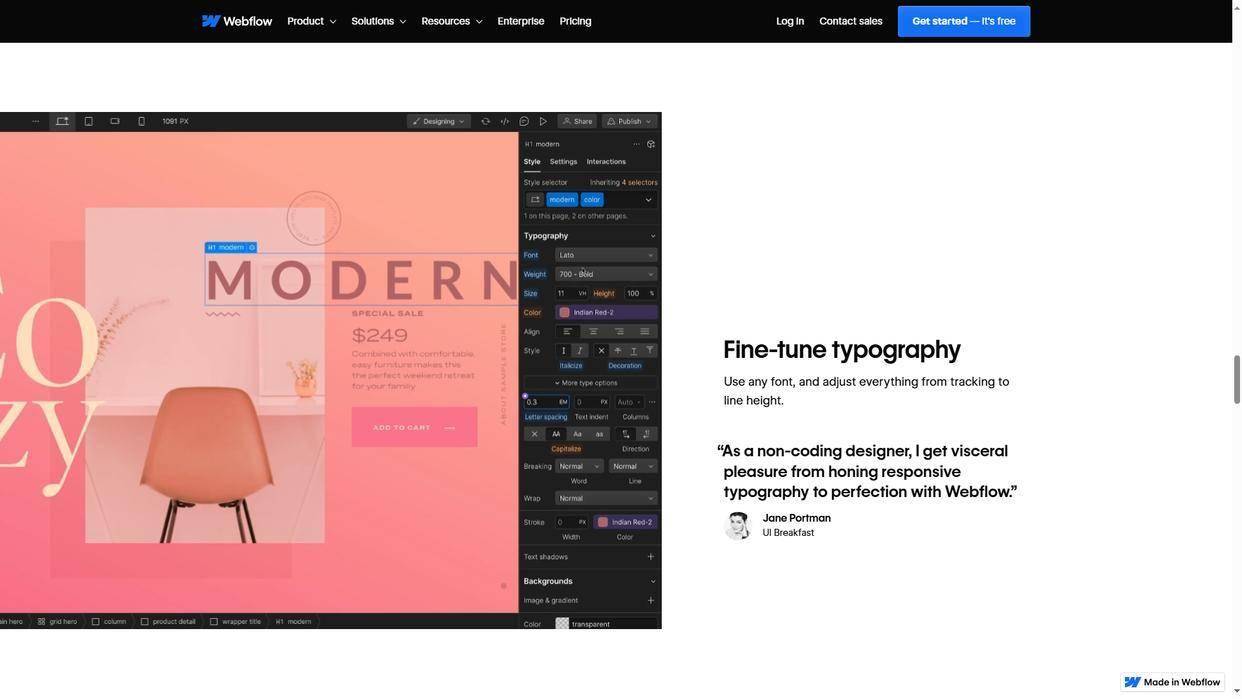Image resolution: width=1242 pixels, height=699 pixels.
Task: Open the Product menu in navigation
Action: pos(311,21)
